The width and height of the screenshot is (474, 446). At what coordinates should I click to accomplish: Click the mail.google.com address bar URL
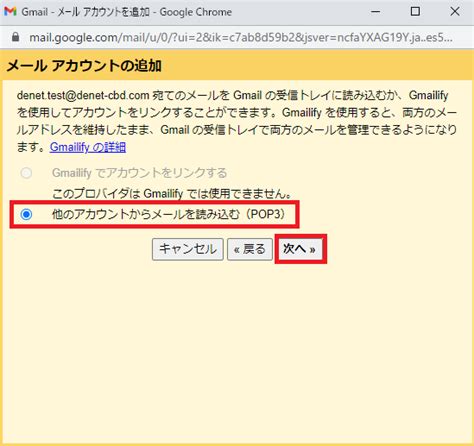coord(241,37)
